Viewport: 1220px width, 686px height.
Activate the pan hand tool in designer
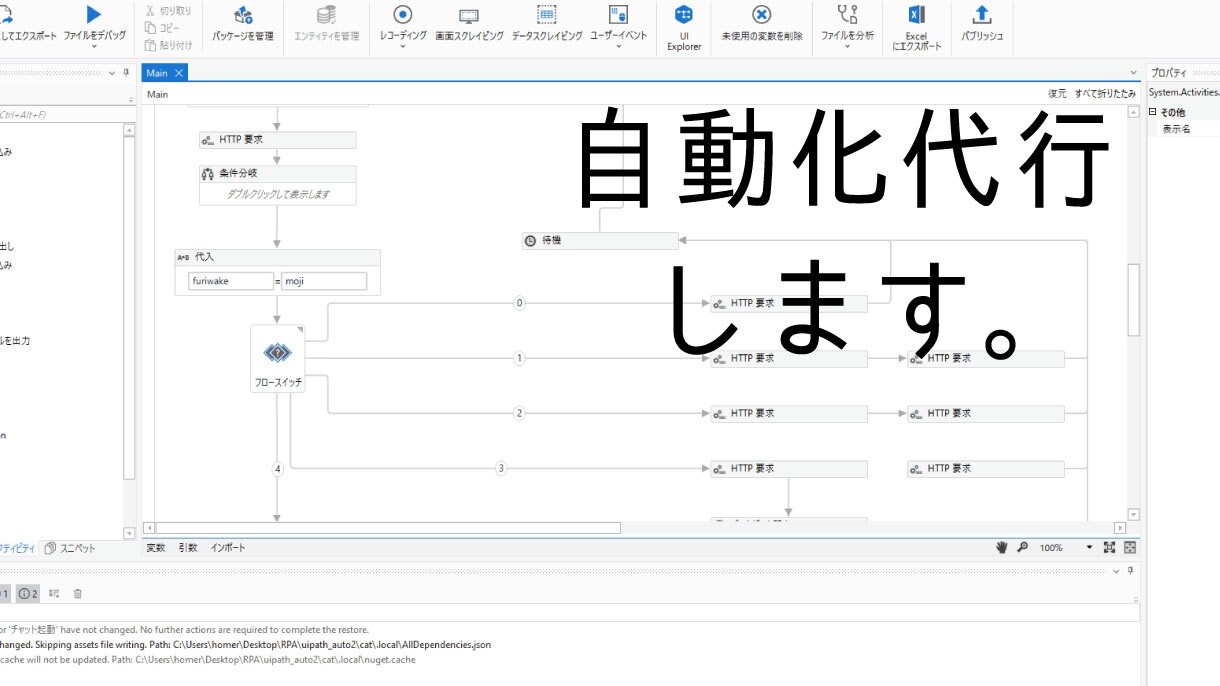click(x=1002, y=548)
